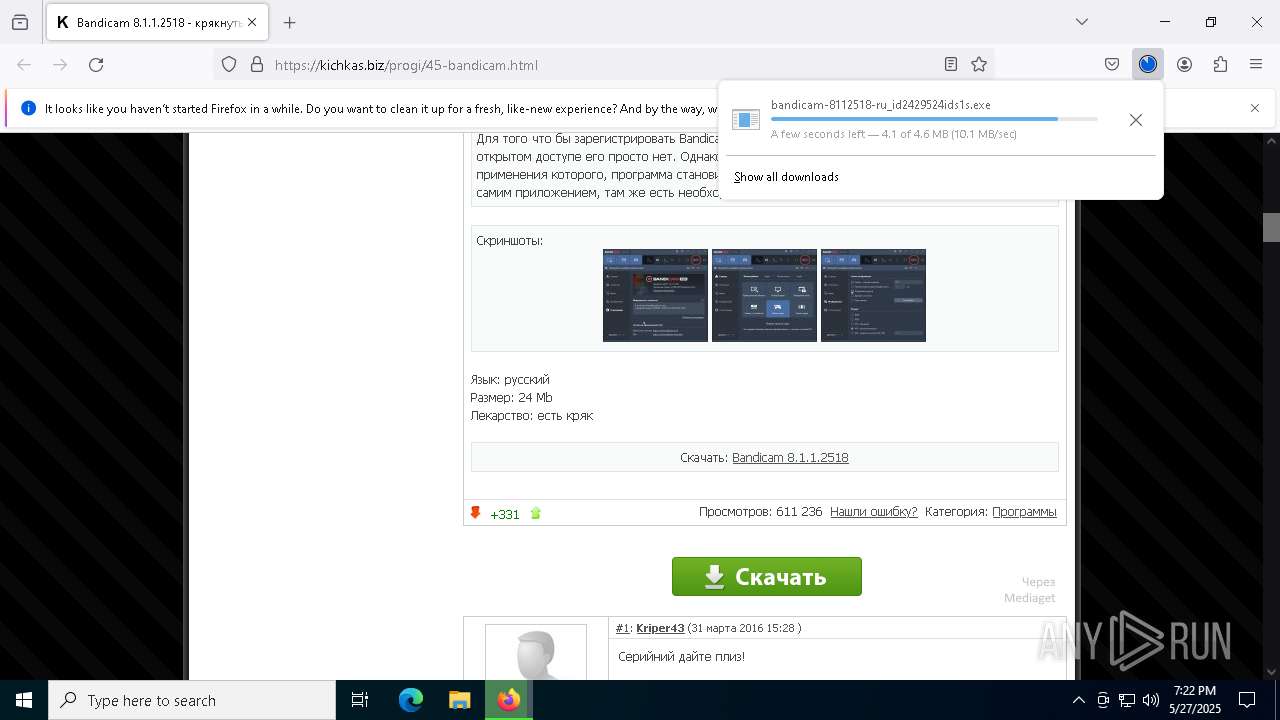Open Task View on taskbar
This screenshot has height=720, width=1280.
coord(360,700)
